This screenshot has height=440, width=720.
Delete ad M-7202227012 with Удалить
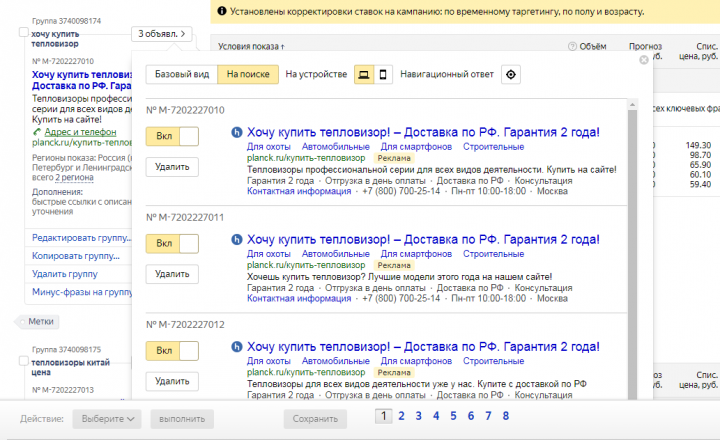(172, 381)
